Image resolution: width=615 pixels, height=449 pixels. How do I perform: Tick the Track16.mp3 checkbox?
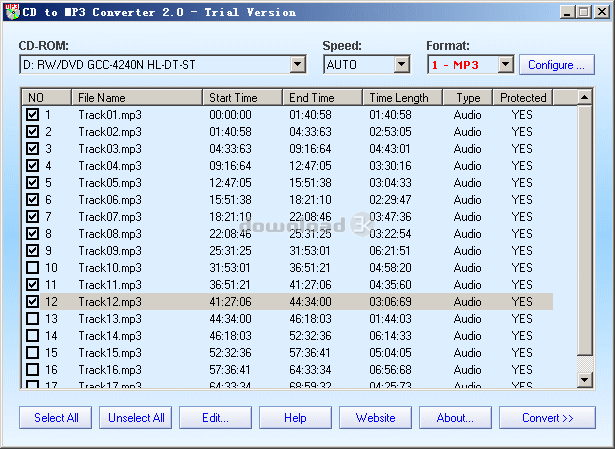[33, 370]
